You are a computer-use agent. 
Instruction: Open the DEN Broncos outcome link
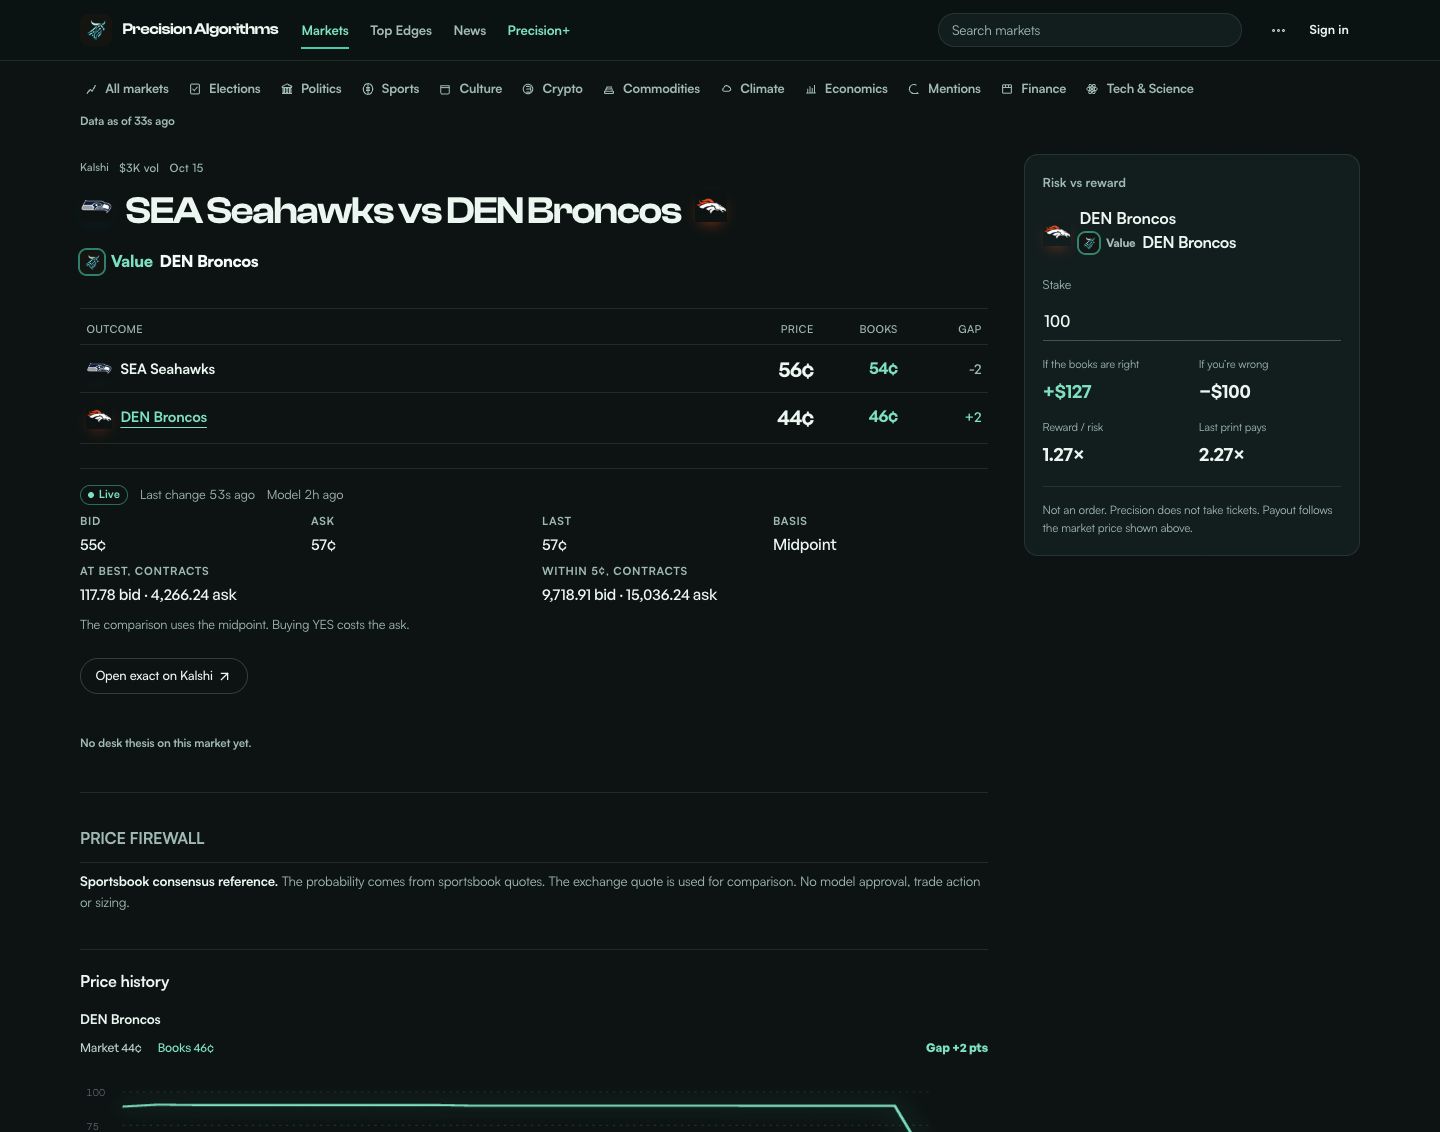pos(164,417)
